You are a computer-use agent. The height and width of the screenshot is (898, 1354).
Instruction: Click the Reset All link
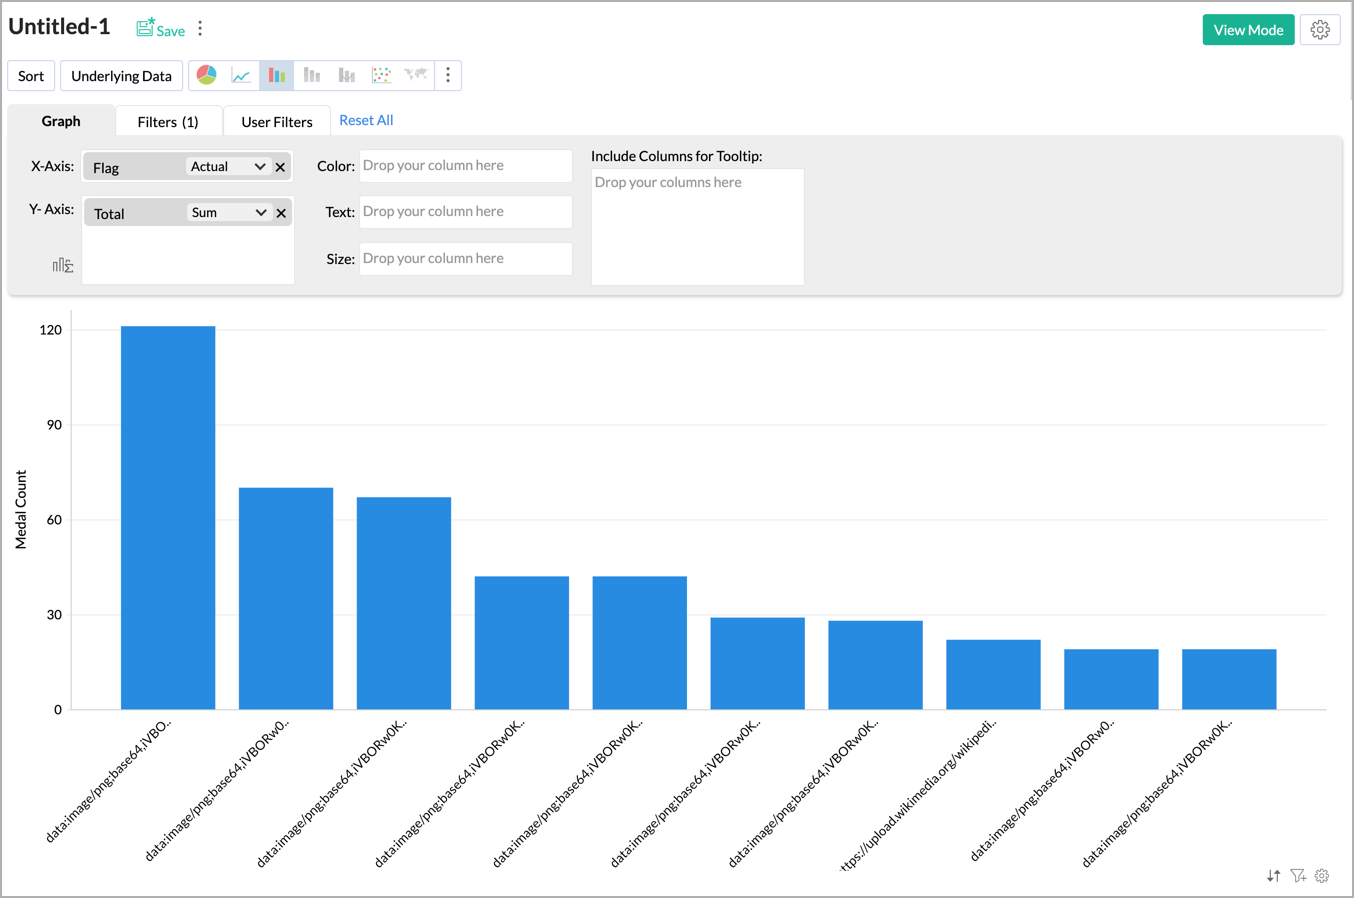point(366,120)
